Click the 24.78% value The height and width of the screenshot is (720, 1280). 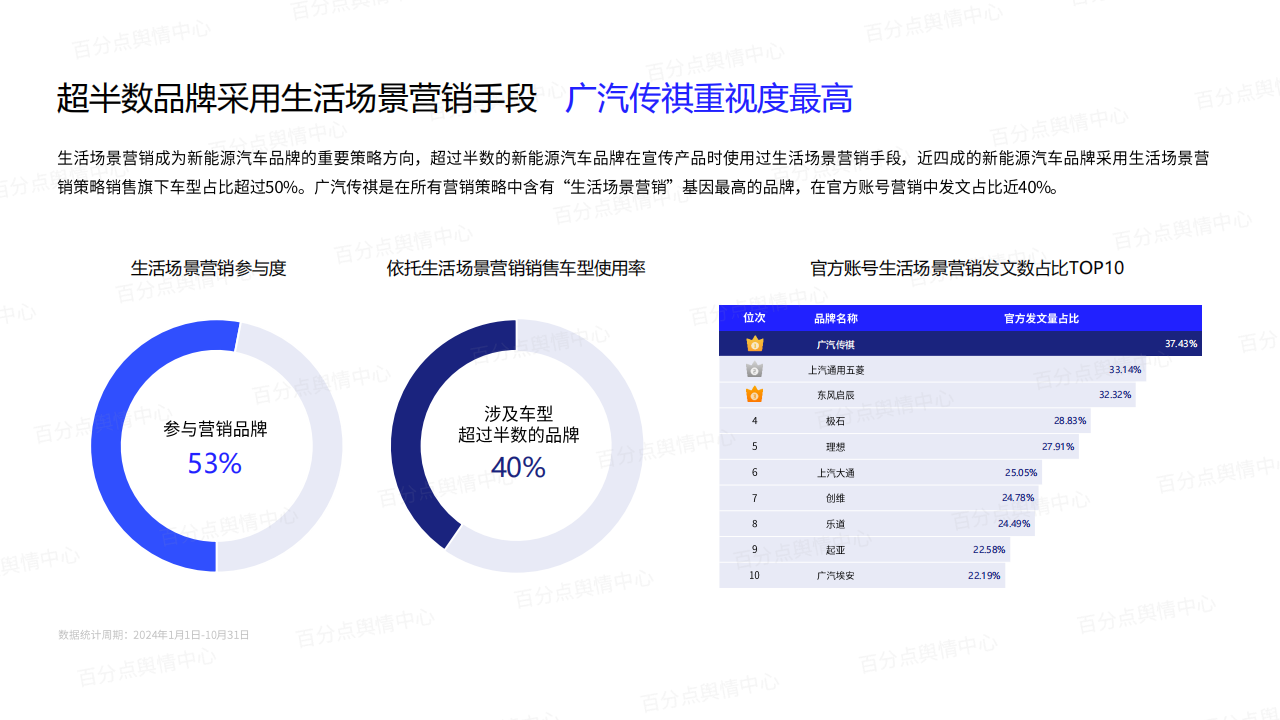click(x=1018, y=498)
